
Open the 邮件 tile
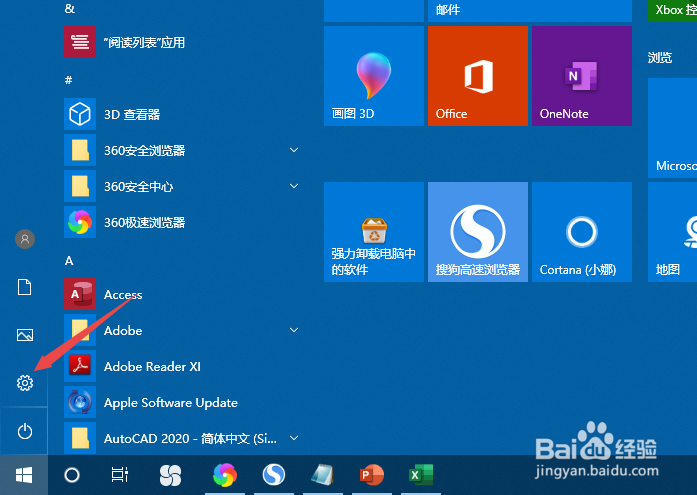(x=530, y=11)
